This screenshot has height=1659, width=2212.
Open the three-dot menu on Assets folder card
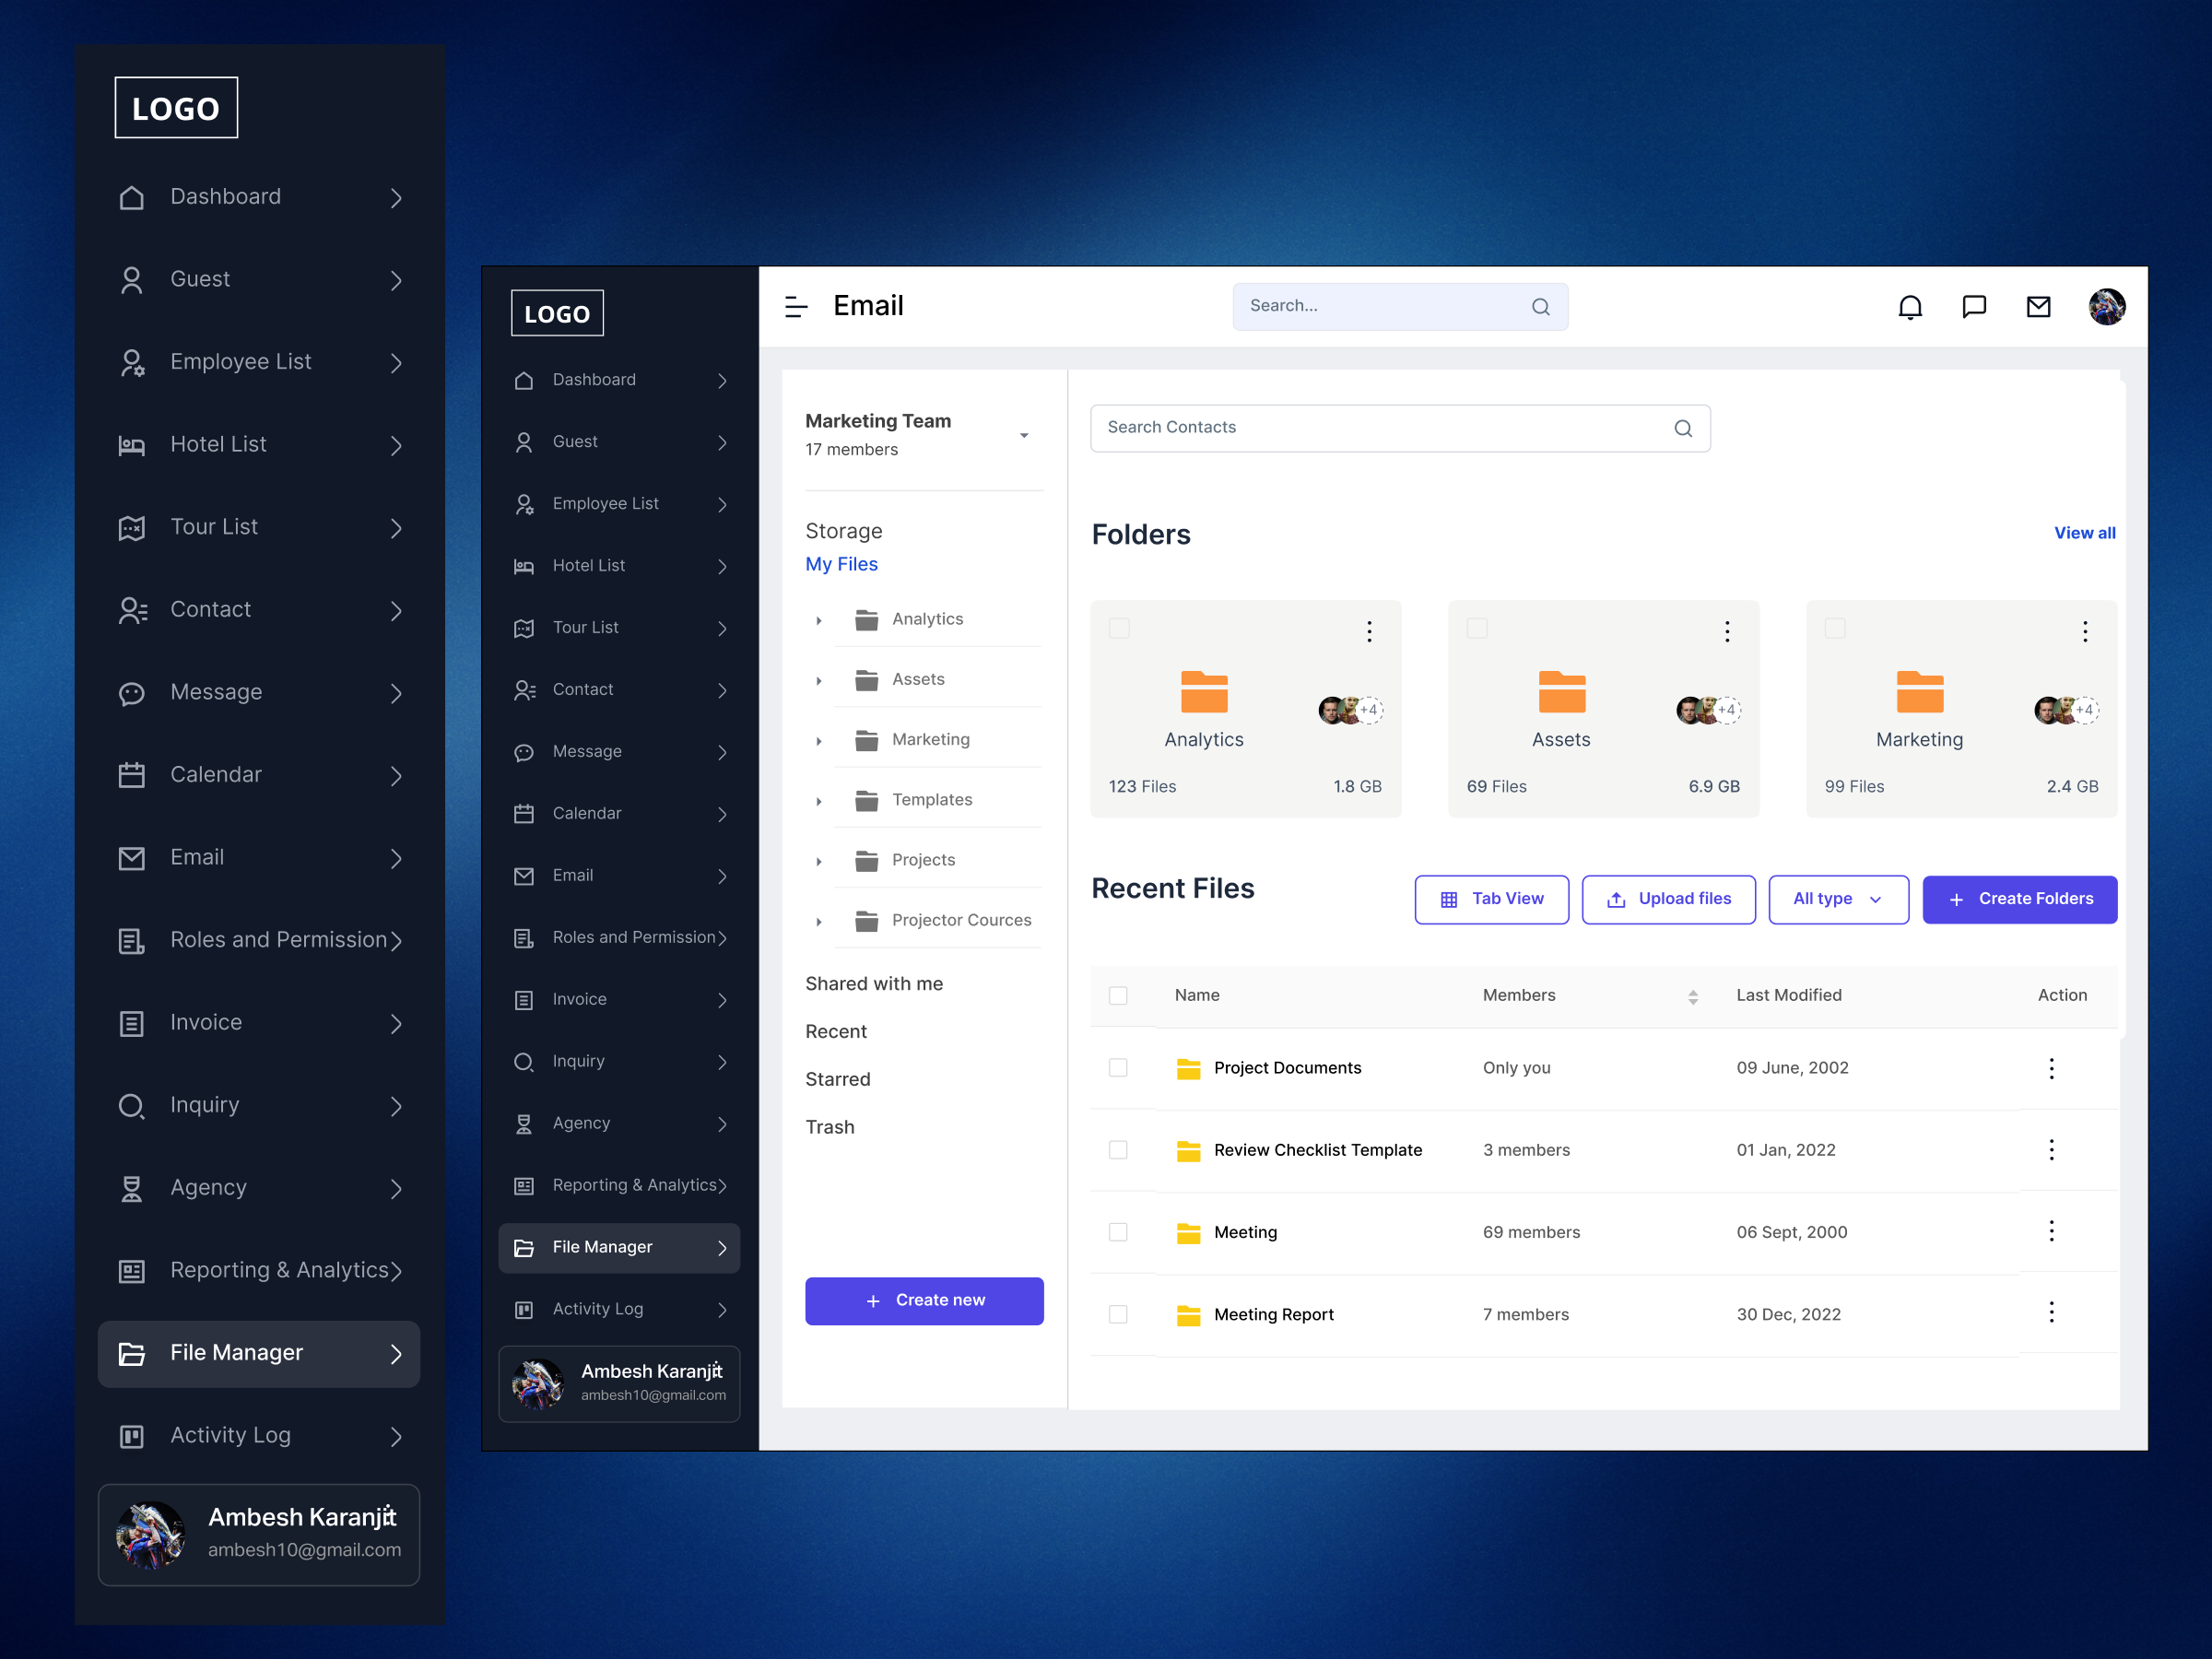point(1727,631)
